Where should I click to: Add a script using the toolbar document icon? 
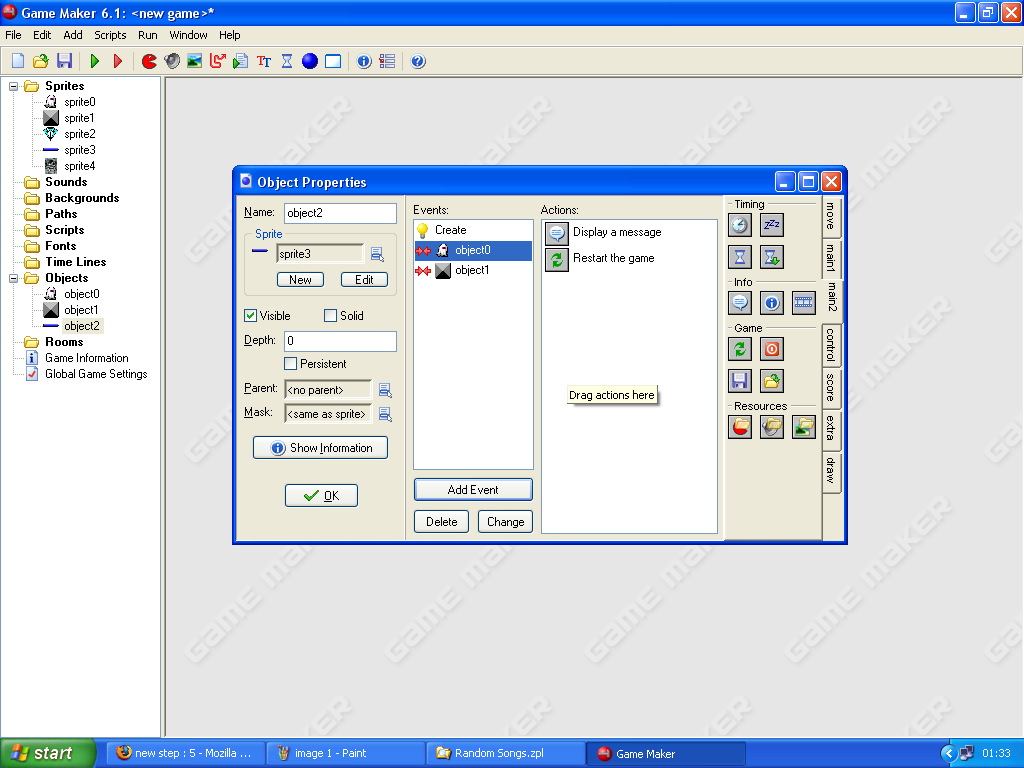click(x=240, y=61)
